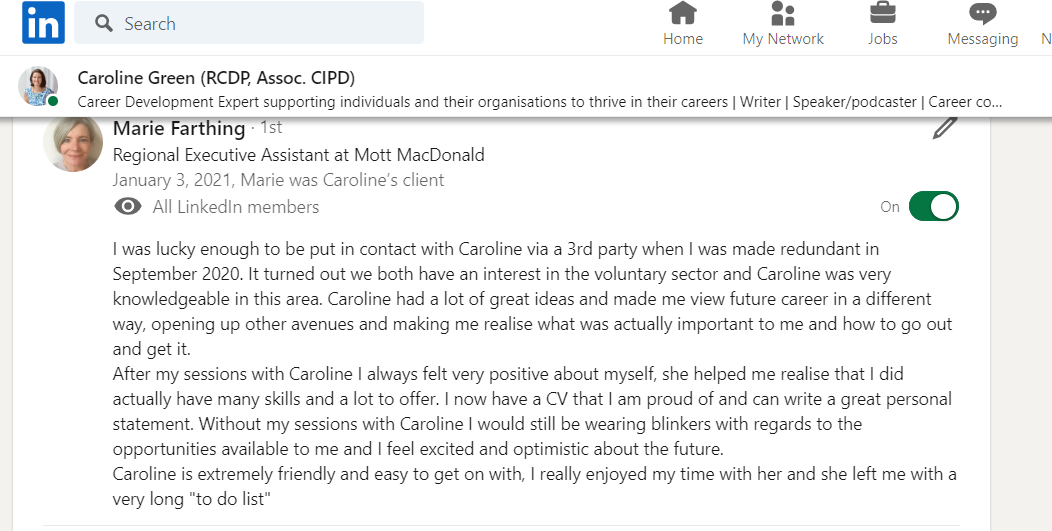Open My Network people icon
This screenshot has width=1052, height=531.
pos(783,13)
